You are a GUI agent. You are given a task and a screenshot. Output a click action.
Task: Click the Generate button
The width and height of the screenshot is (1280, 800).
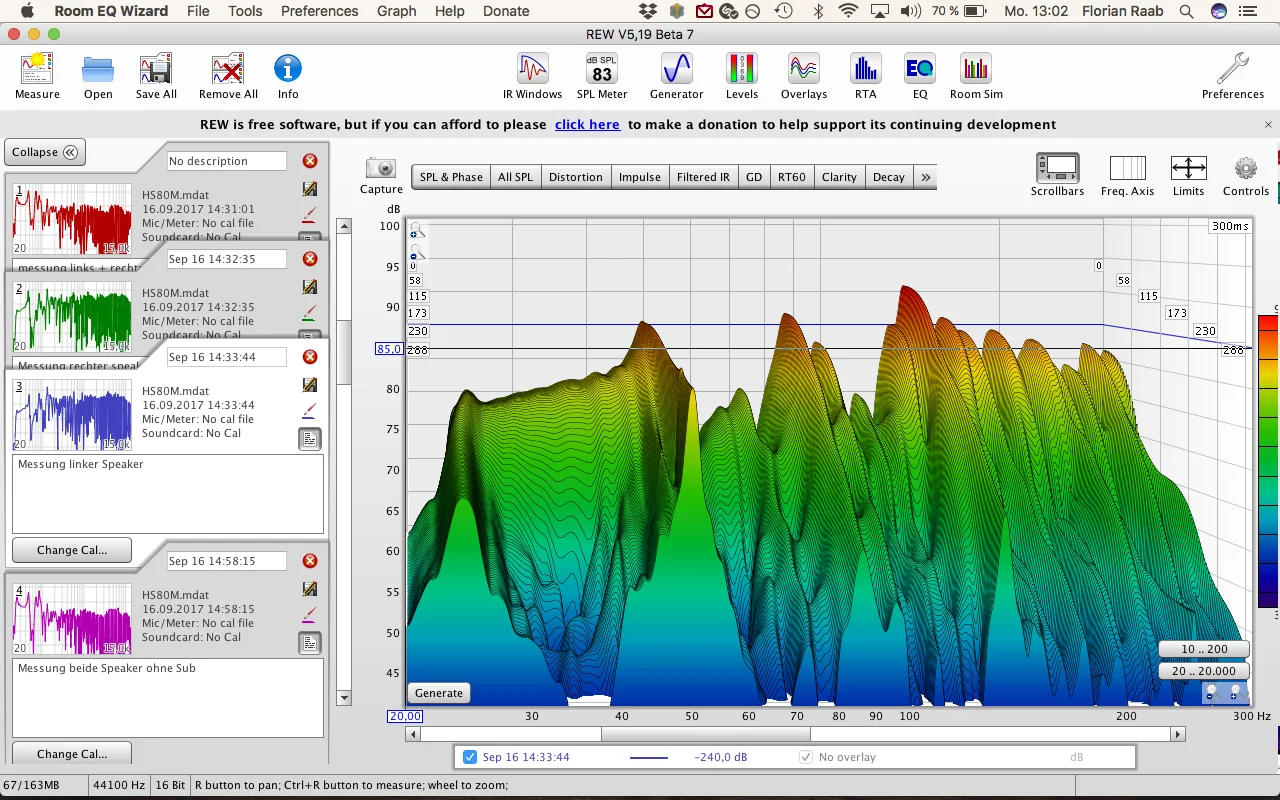click(x=439, y=693)
